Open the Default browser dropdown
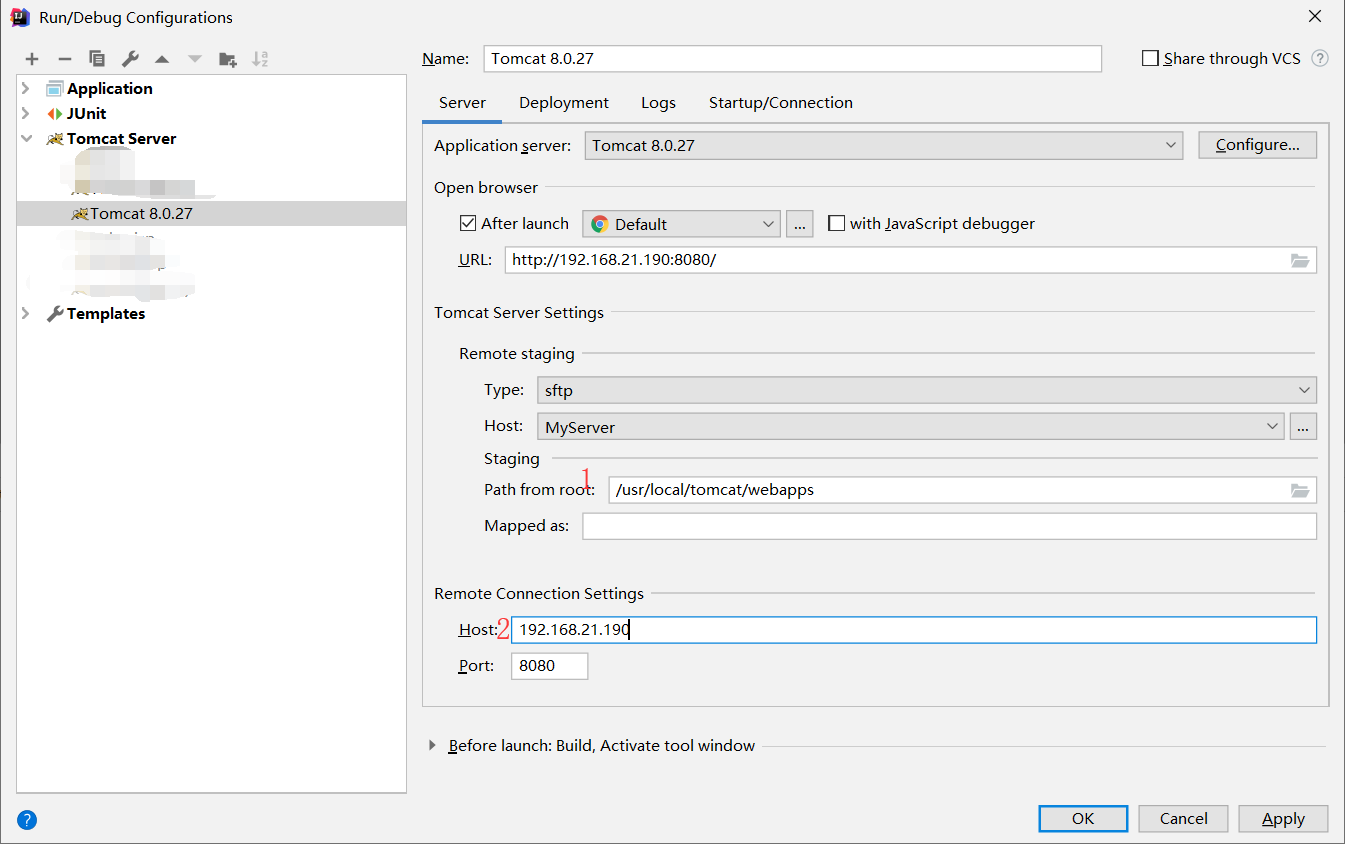The image size is (1345, 844). pos(682,224)
